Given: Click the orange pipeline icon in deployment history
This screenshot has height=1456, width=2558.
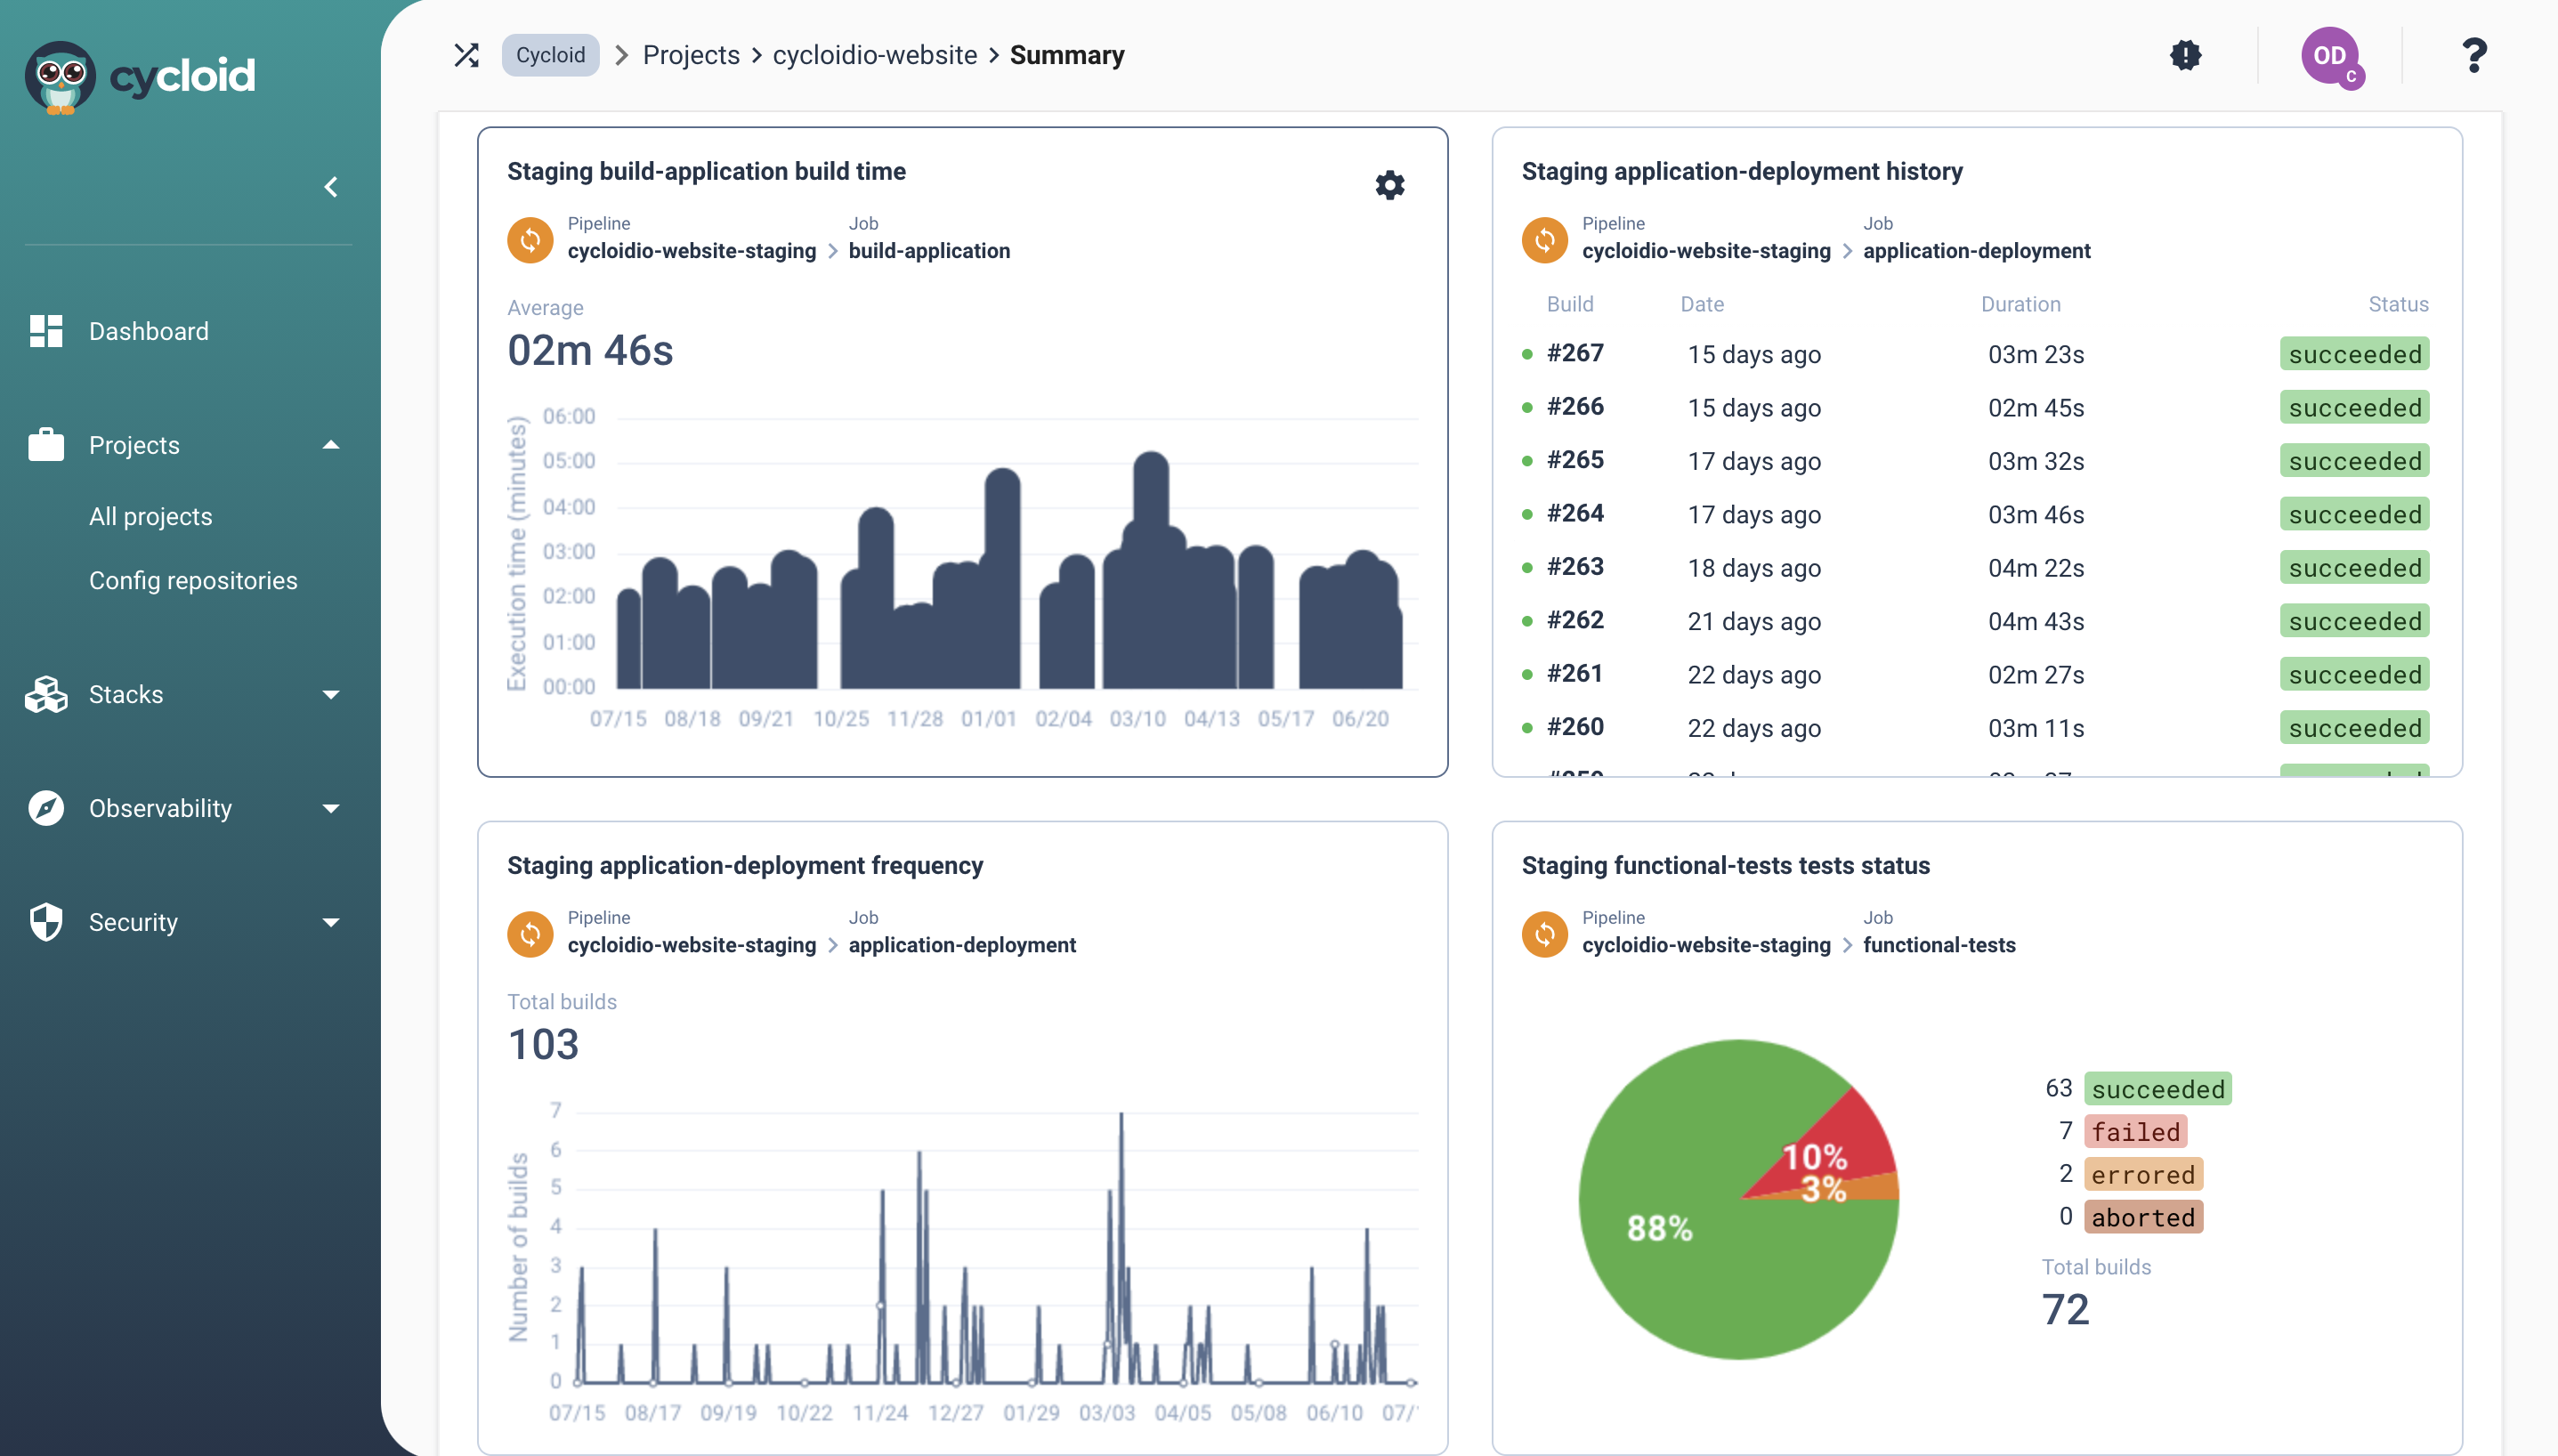Looking at the screenshot, I should click(x=1545, y=240).
